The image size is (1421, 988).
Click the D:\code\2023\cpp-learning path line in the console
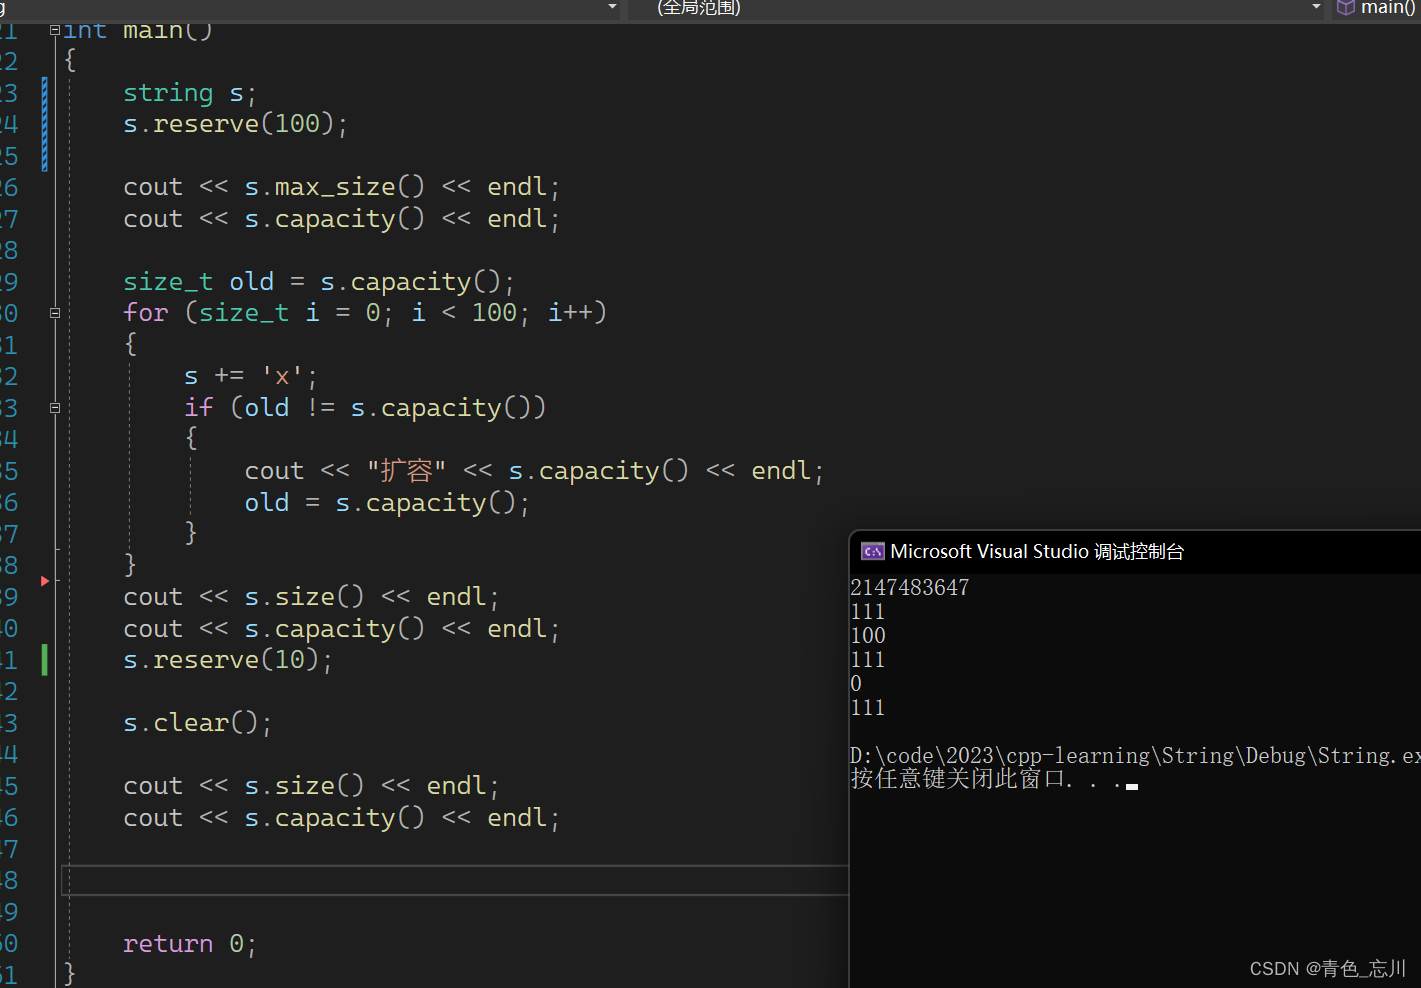[1135, 756]
